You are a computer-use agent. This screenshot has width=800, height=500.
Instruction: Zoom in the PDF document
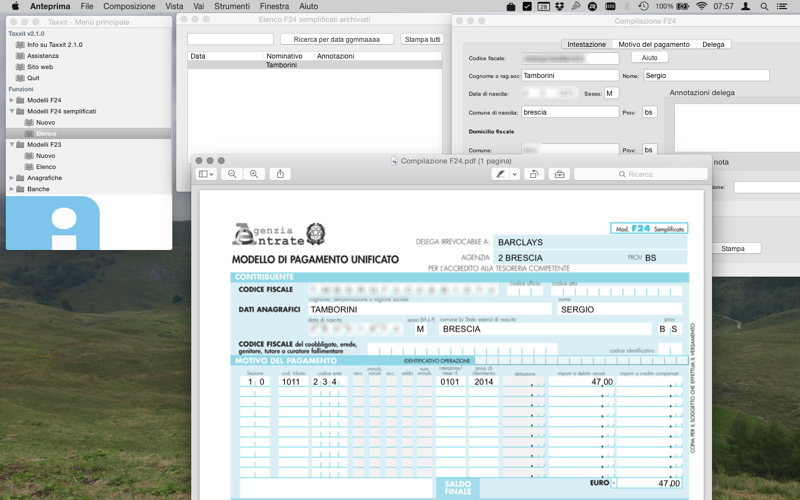click(254, 174)
